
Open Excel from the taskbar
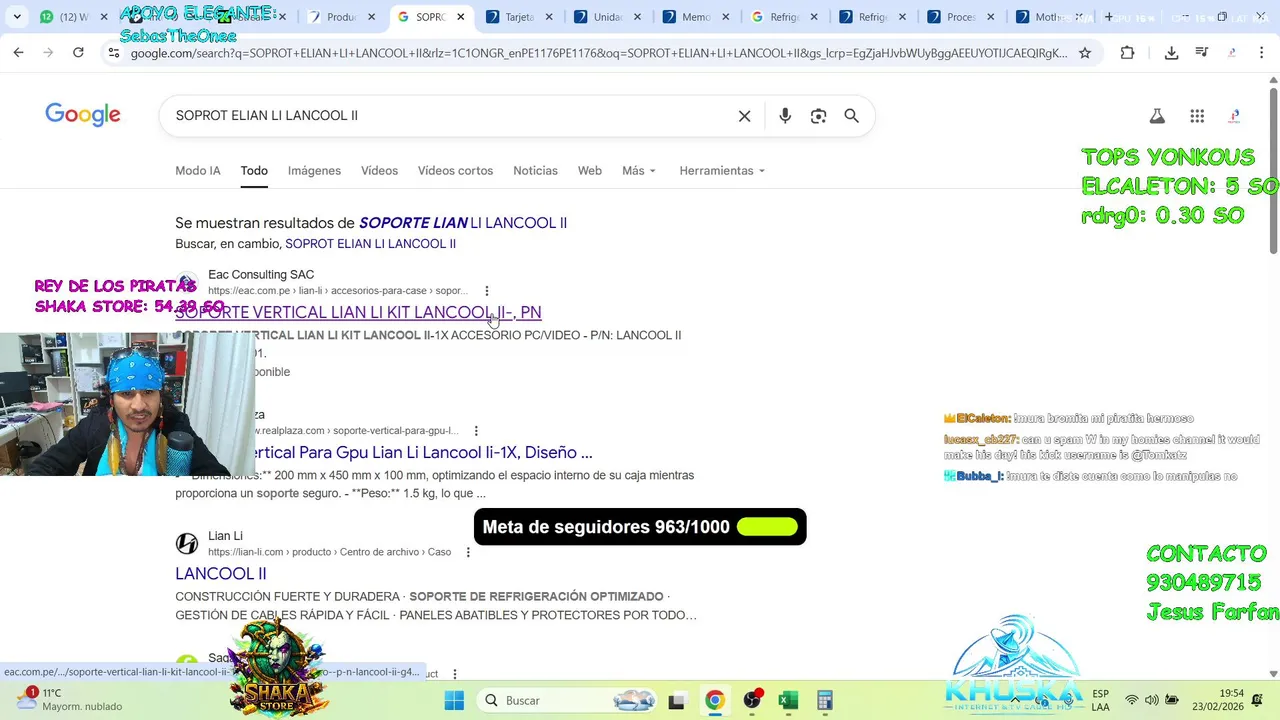point(788,700)
